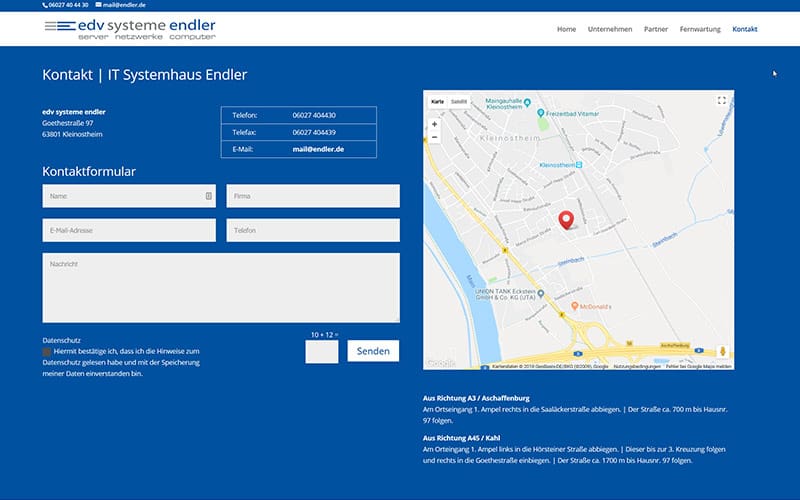The height and width of the screenshot is (500, 800).
Task: Click the Kontaktformular heading
Action: [x=89, y=171]
